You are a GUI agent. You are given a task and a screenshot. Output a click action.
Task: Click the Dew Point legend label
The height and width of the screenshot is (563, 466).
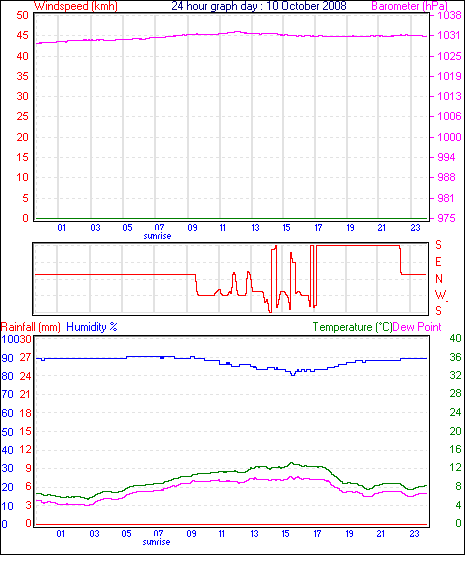pos(417,327)
